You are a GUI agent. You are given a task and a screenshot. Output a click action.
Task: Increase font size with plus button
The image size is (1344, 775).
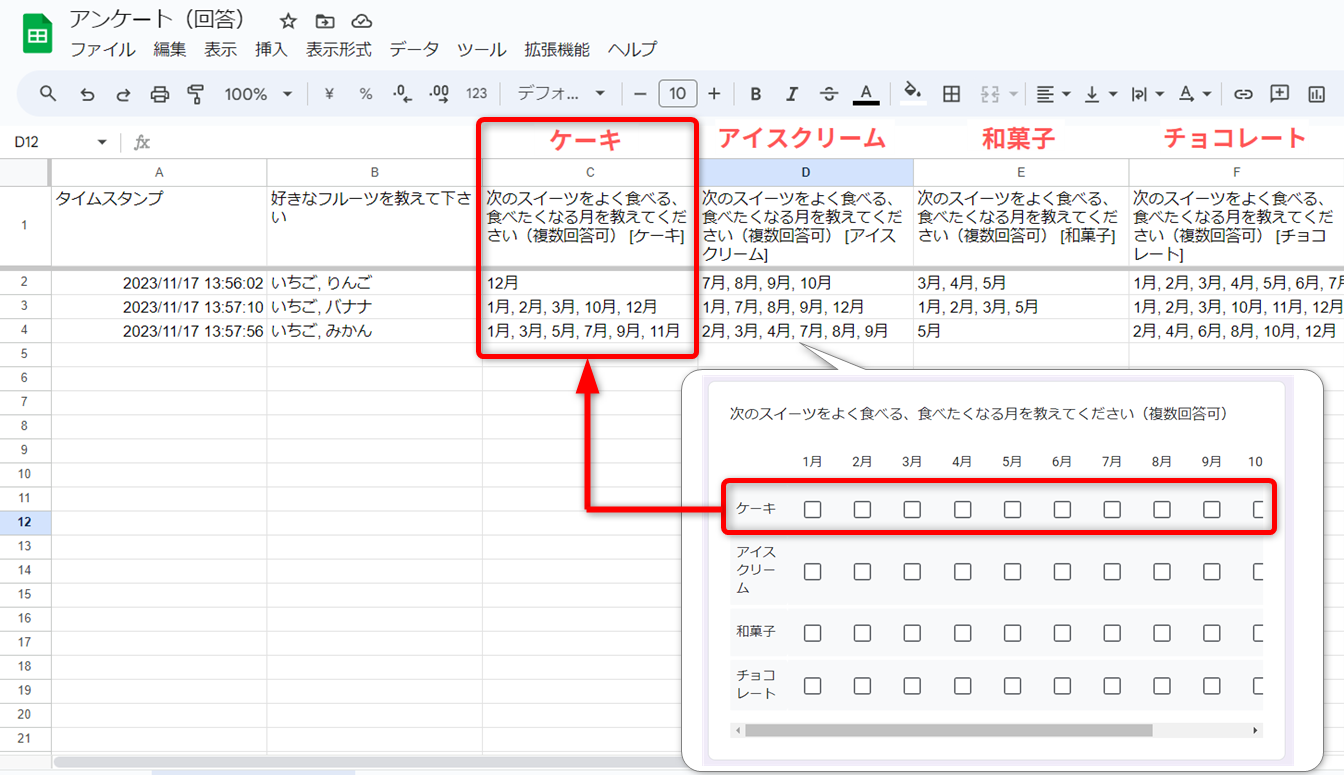714,94
